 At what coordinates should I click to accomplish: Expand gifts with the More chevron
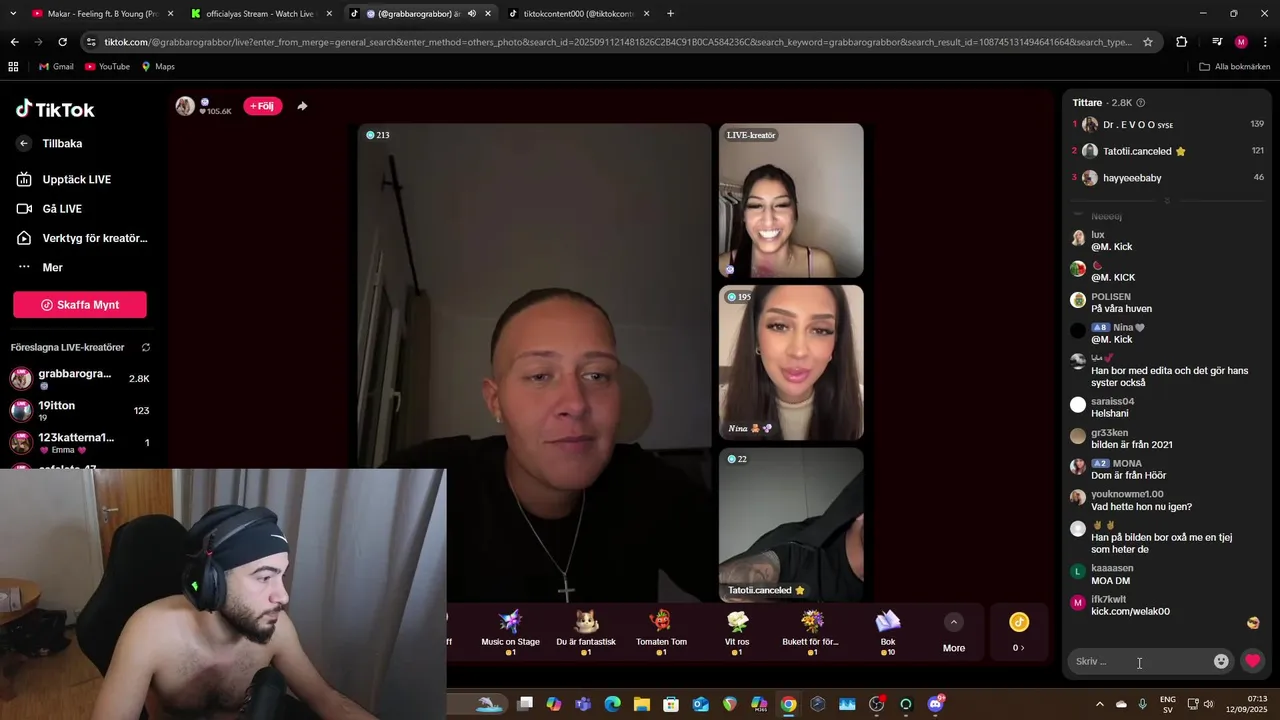pyautogui.click(x=954, y=622)
